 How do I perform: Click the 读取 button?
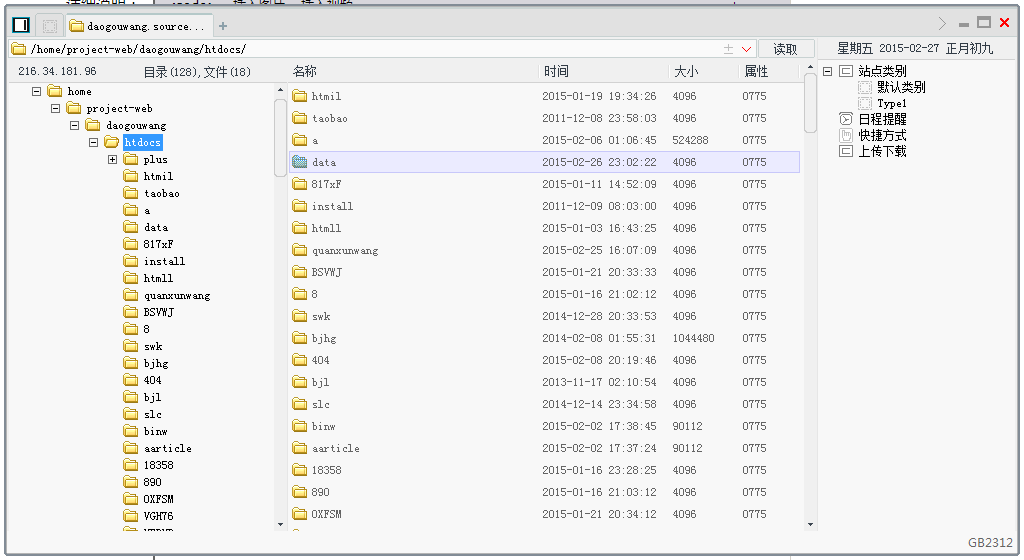pos(786,49)
